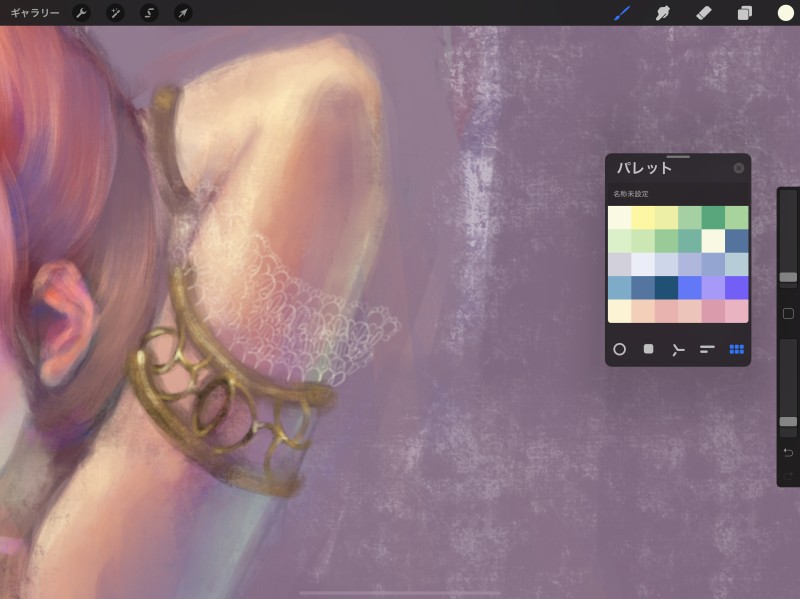
Task: Pick the bright yellow palette swatch
Action: 643,217
